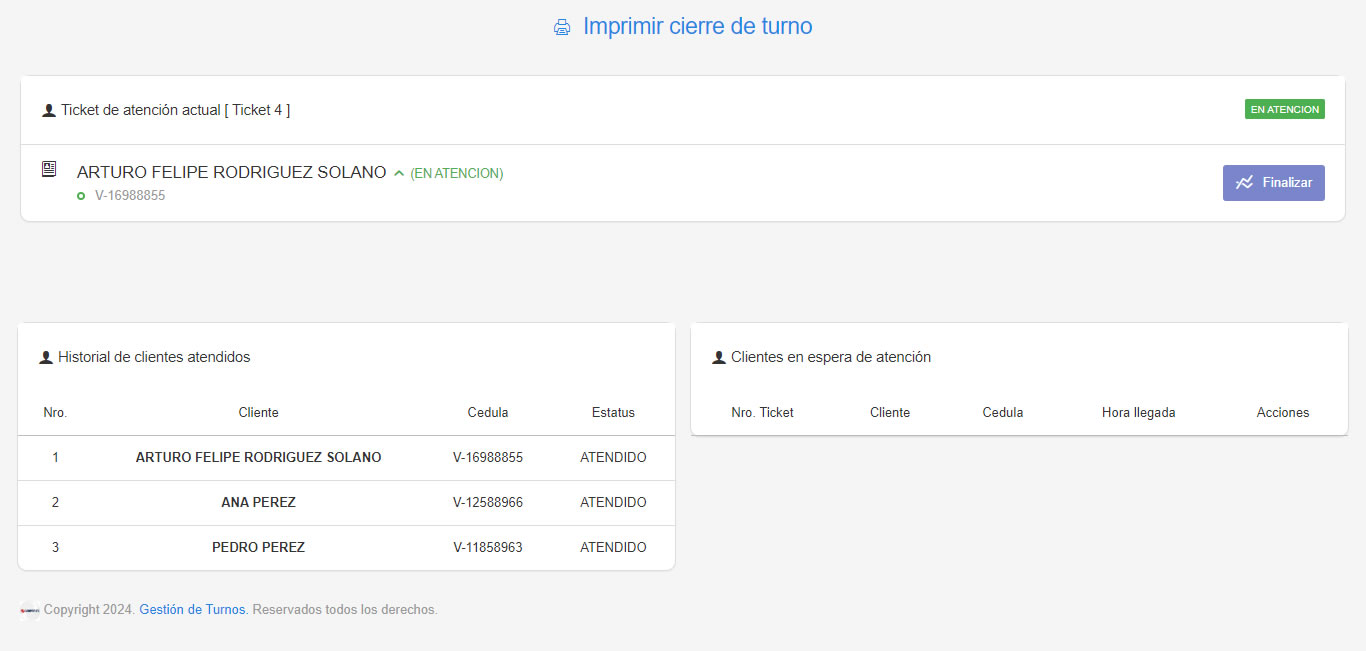Image resolution: width=1366 pixels, height=651 pixels.
Task: Click the Acciones column header
Action: pyautogui.click(x=1283, y=412)
